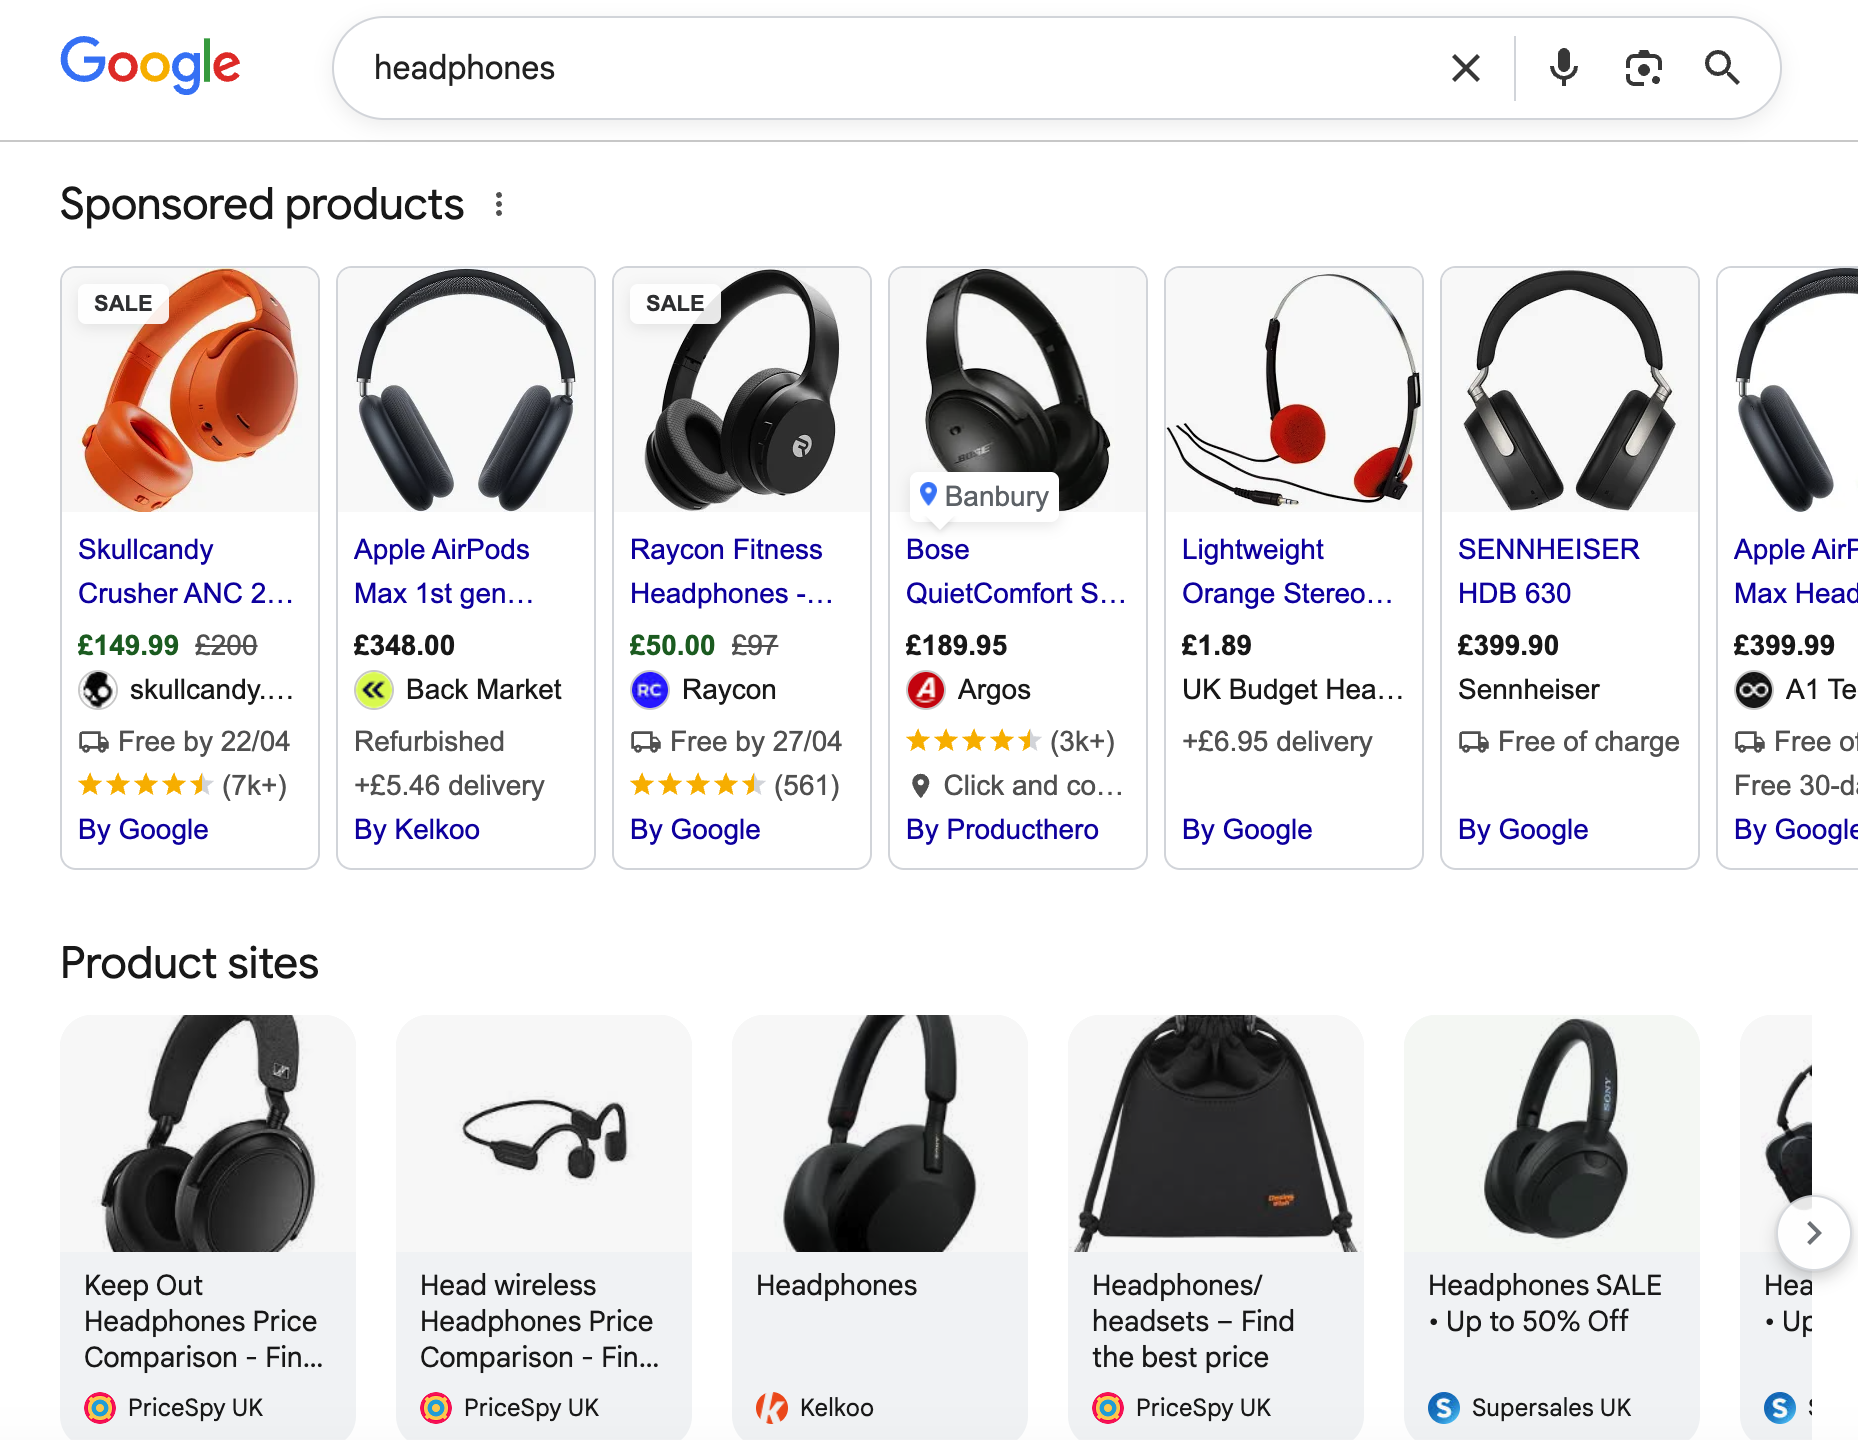Click the Sennheiser HDB 630 product image
Screen dimensions: 1858x1440
[1570, 390]
